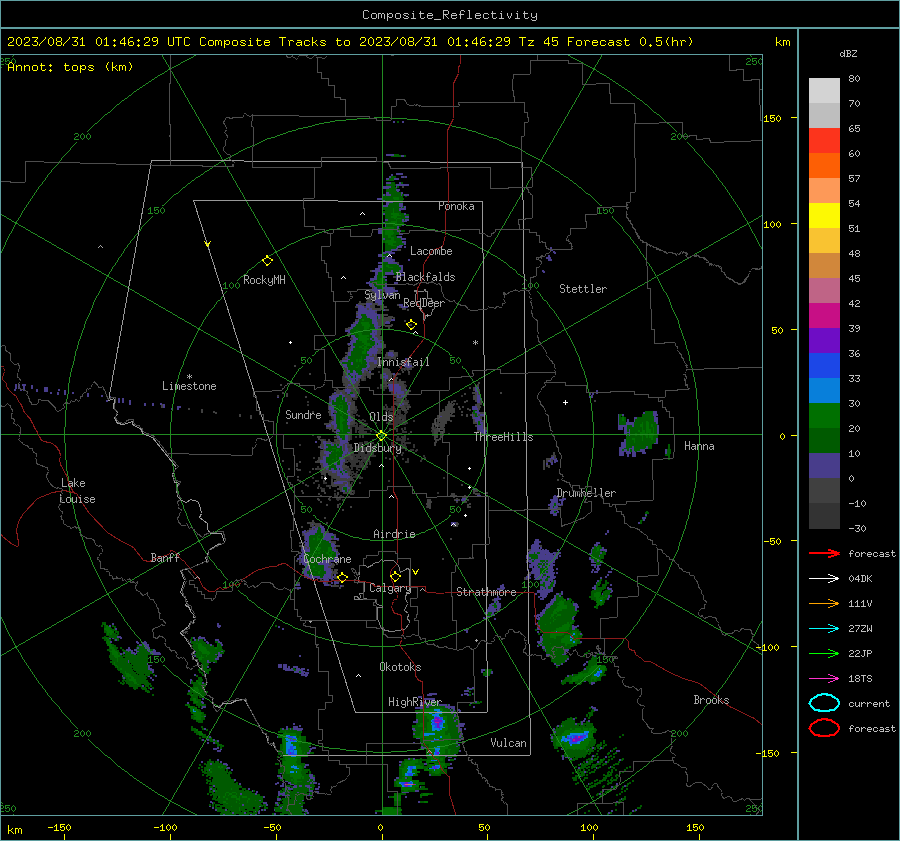Click the green storm cell near Hanna
Screen dimensions: 900x841
click(x=639, y=433)
